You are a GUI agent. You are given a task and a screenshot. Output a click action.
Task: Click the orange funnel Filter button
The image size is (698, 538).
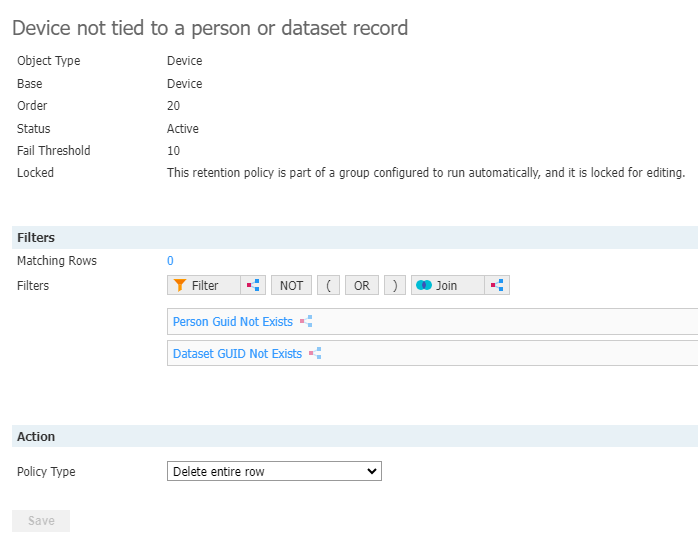tap(204, 285)
